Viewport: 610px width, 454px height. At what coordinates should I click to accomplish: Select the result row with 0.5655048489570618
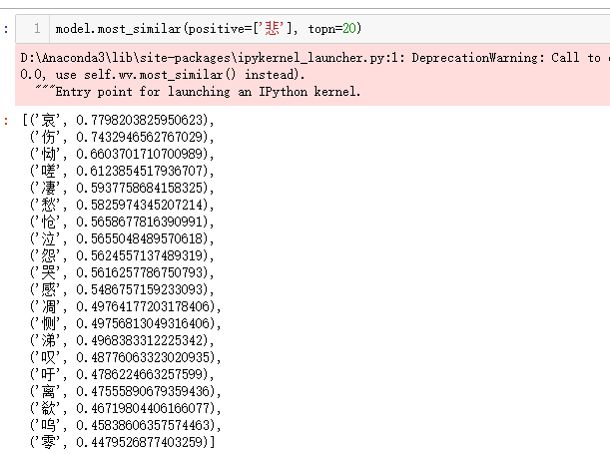122,239
